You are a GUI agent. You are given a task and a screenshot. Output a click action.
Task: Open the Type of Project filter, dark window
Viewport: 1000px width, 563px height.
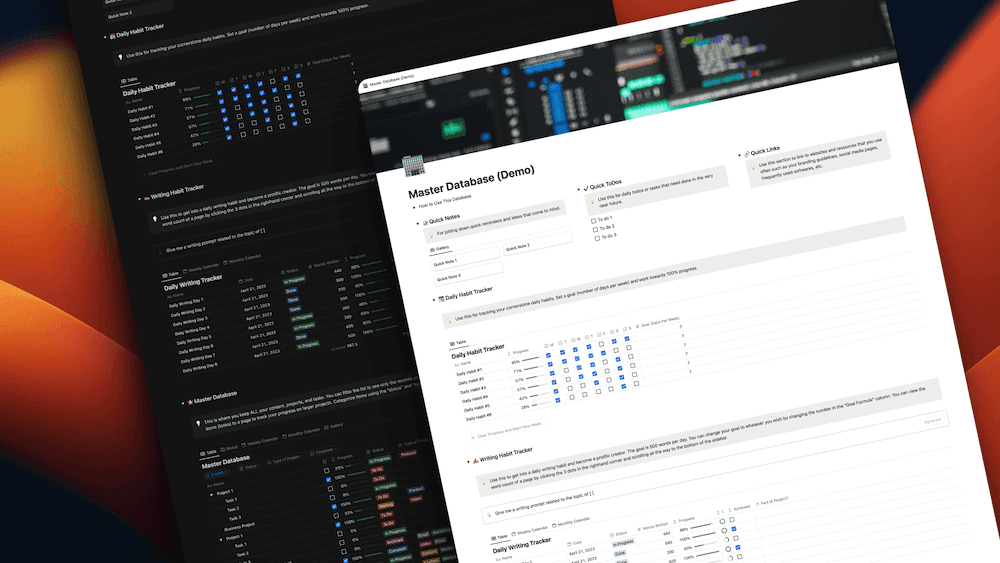[x=284, y=458]
